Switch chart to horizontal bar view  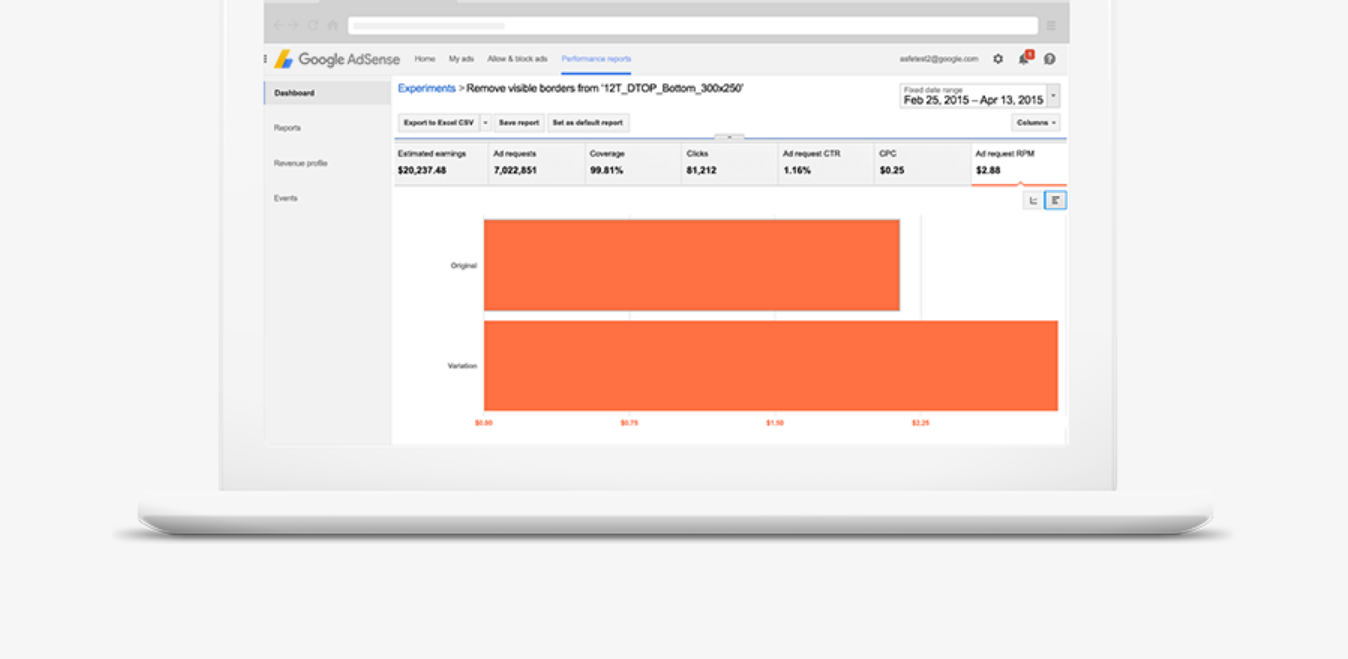pos(1056,200)
